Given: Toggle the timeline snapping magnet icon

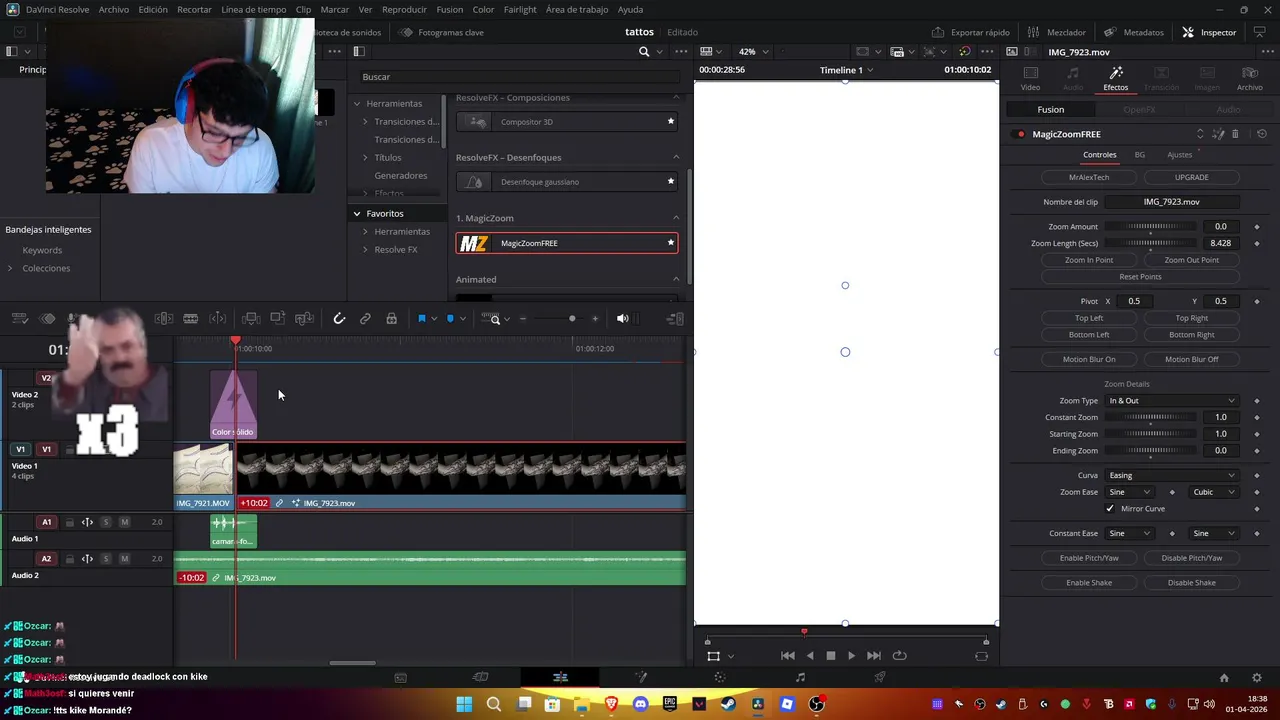Looking at the screenshot, I should 339,319.
